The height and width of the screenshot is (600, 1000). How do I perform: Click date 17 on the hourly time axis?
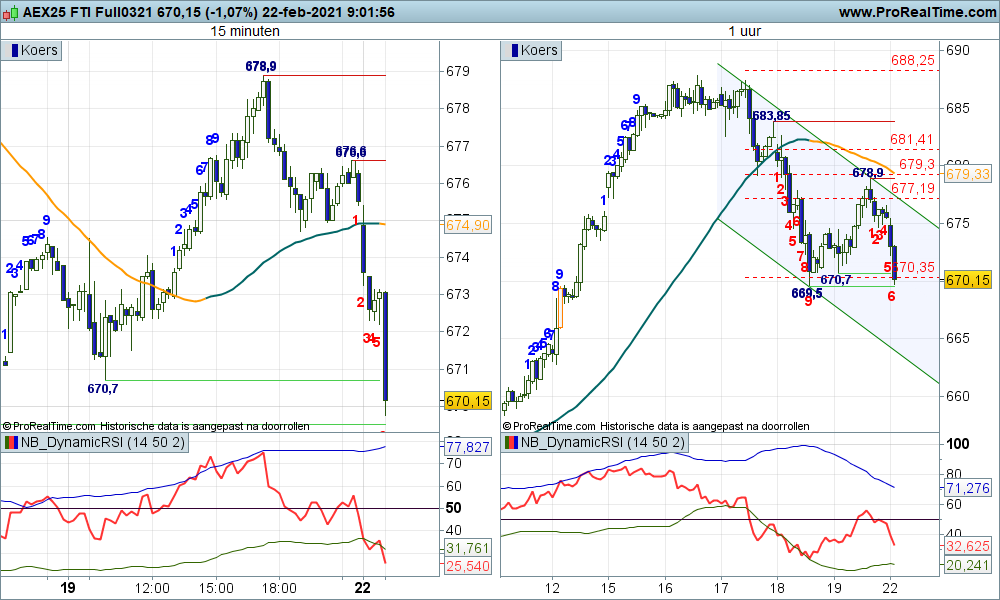(x=721, y=588)
